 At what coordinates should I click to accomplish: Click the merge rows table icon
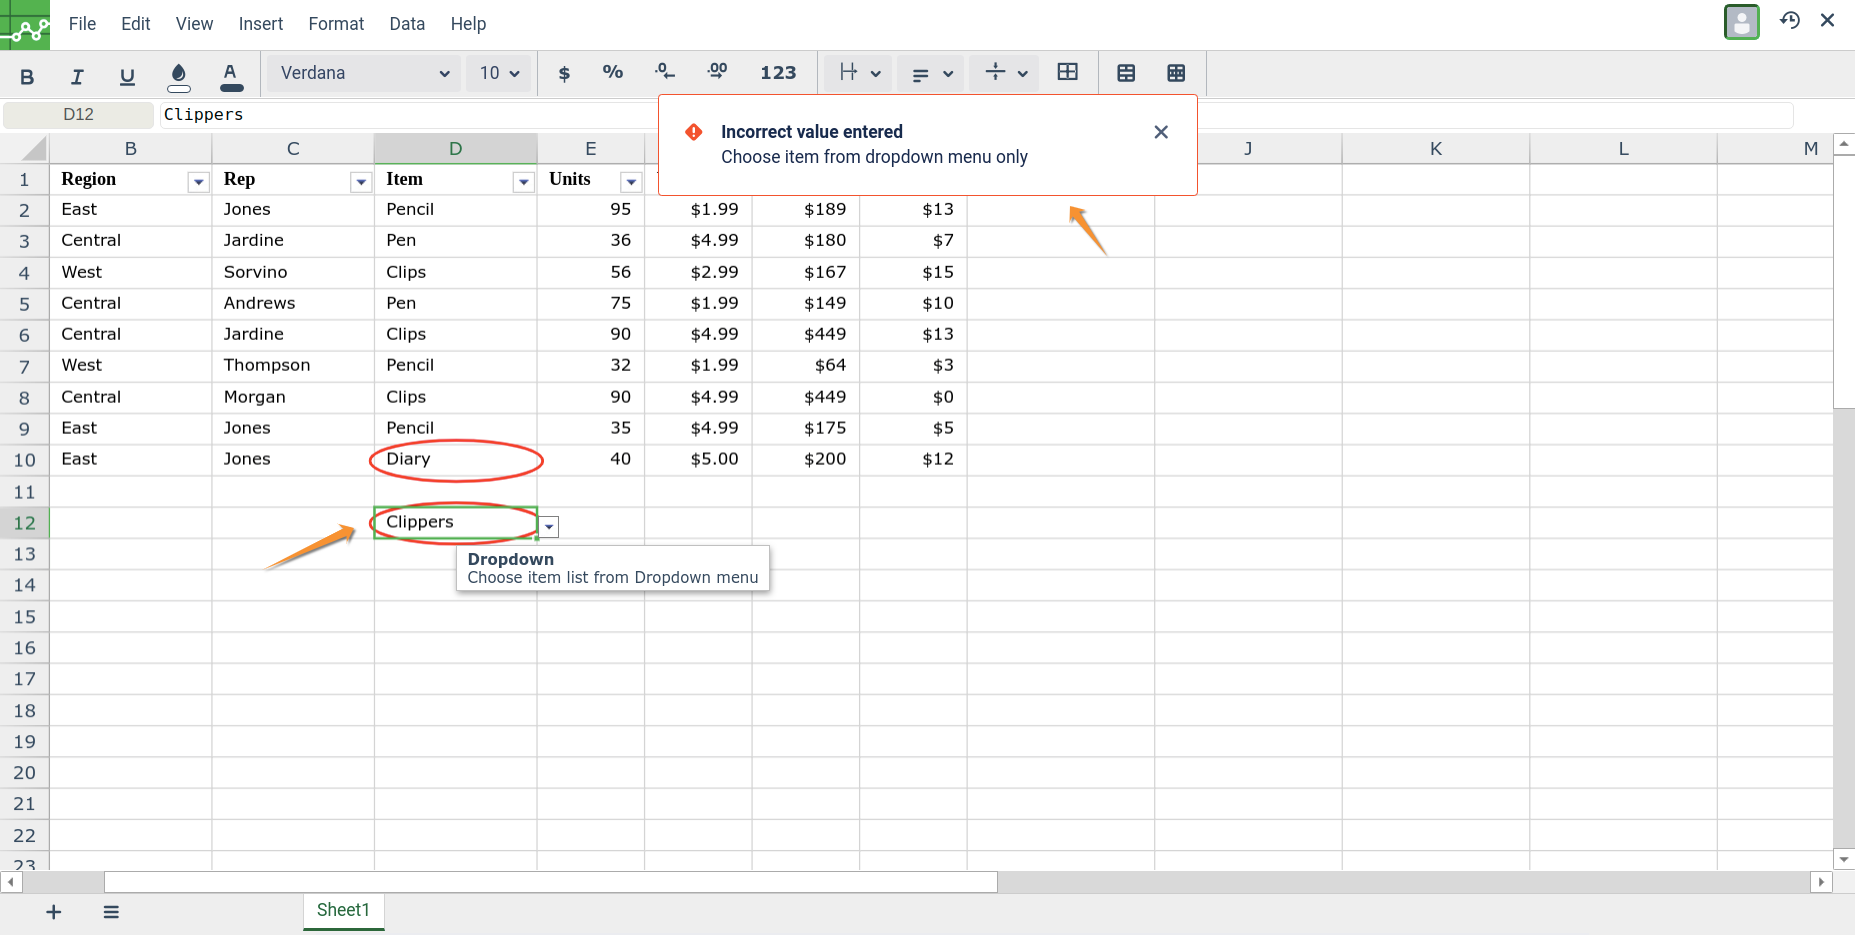click(1126, 73)
